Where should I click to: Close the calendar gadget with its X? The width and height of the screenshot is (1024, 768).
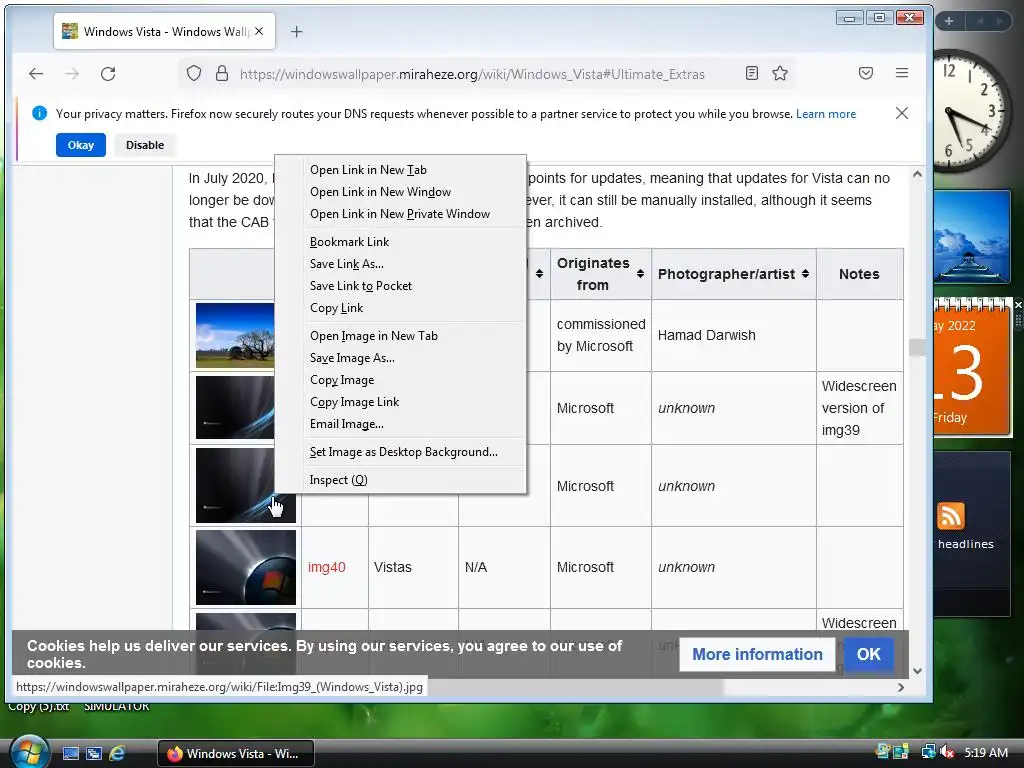pyautogui.click(x=1017, y=305)
